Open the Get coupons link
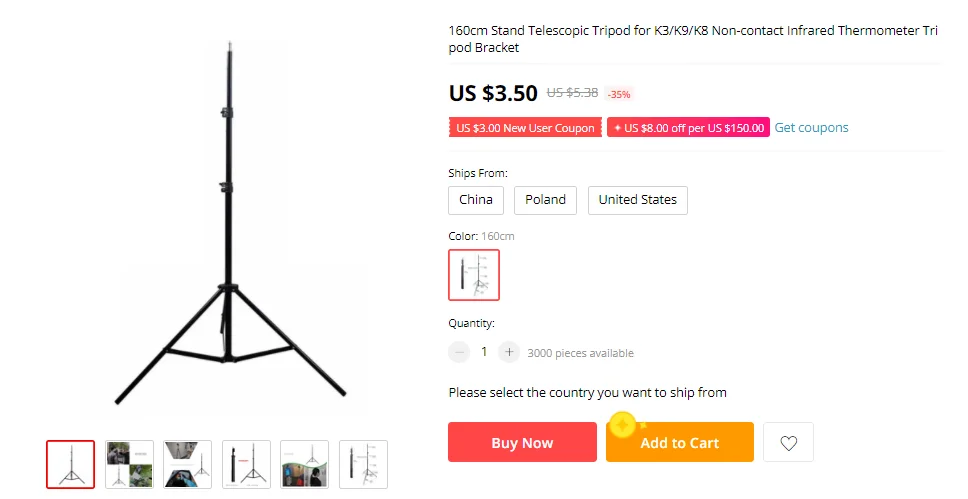968x499 pixels. [811, 128]
